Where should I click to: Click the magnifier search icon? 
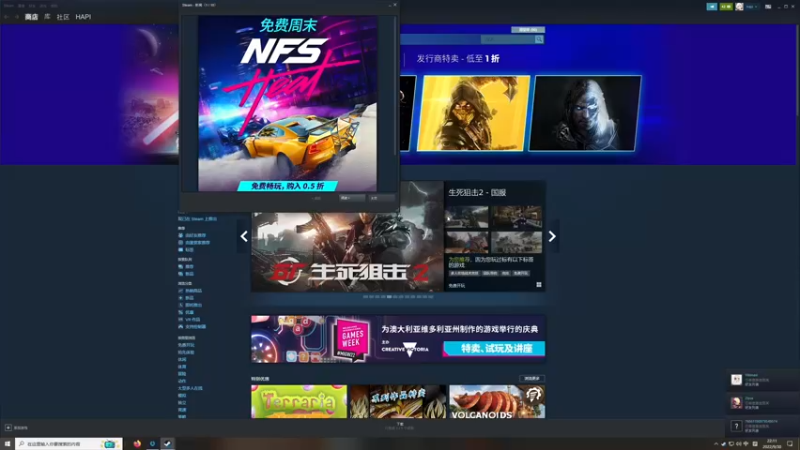(x=539, y=39)
